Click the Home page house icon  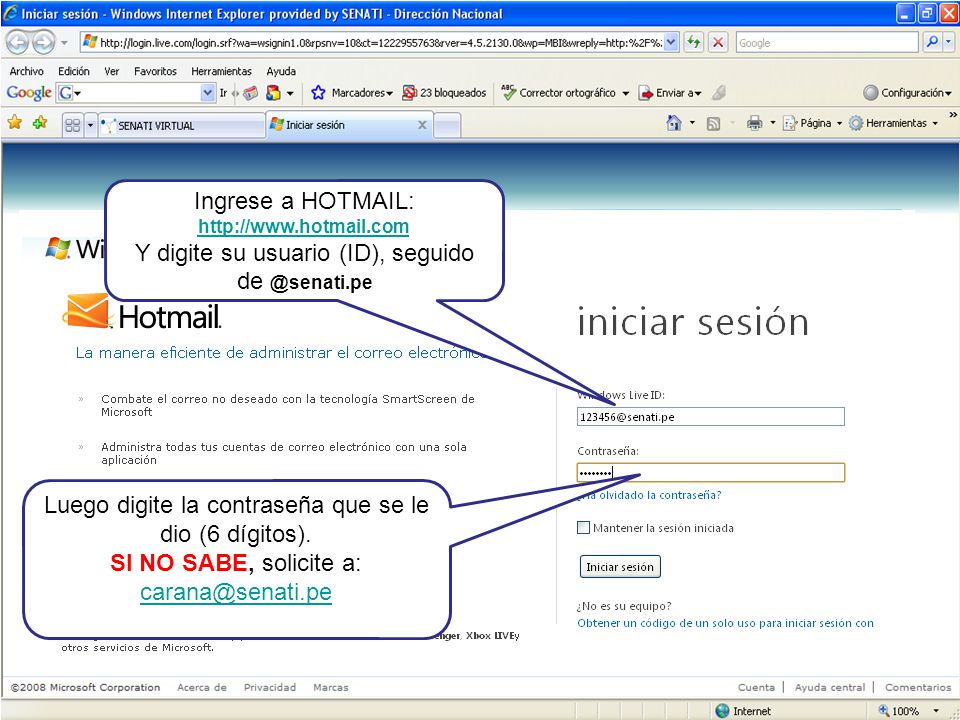click(x=673, y=123)
